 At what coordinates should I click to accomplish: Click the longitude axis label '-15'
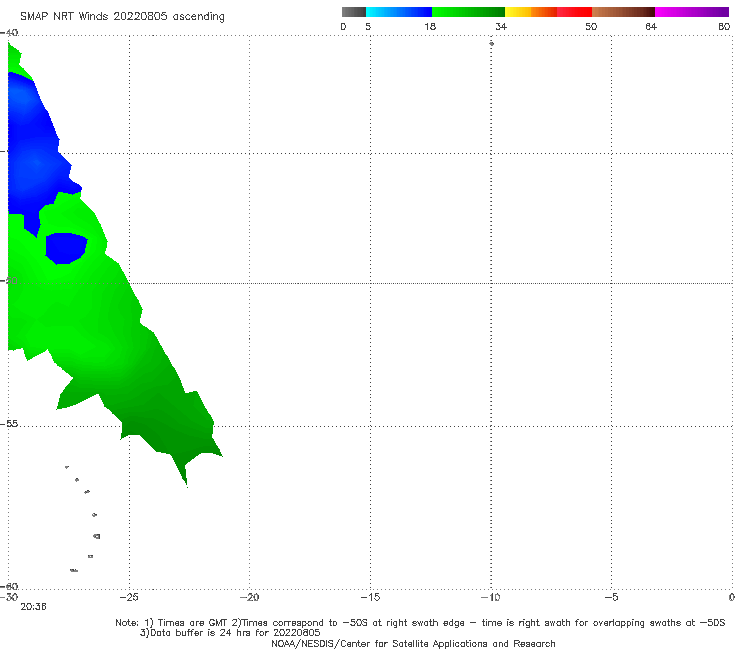370,597
